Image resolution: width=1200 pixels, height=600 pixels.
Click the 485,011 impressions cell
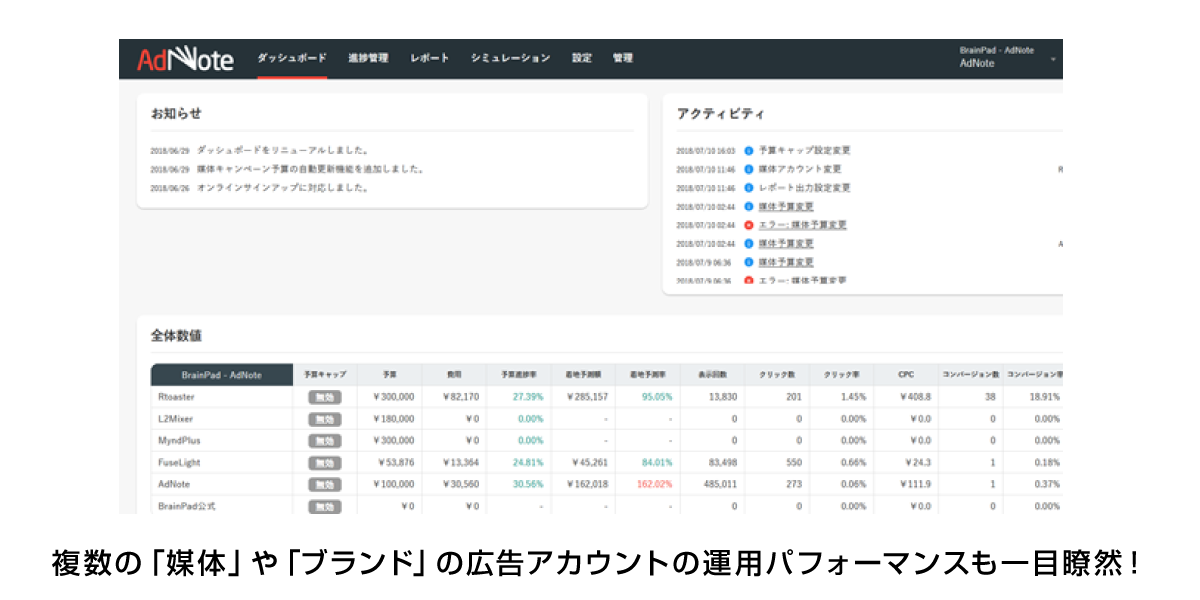(720, 484)
